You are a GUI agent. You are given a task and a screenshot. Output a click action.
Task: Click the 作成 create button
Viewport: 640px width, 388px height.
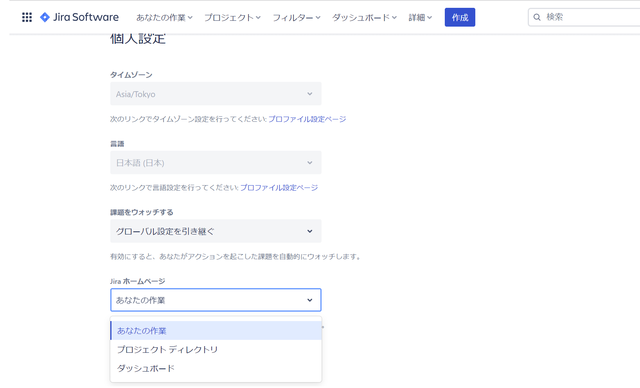pyautogui.click(x=460, y=18)
